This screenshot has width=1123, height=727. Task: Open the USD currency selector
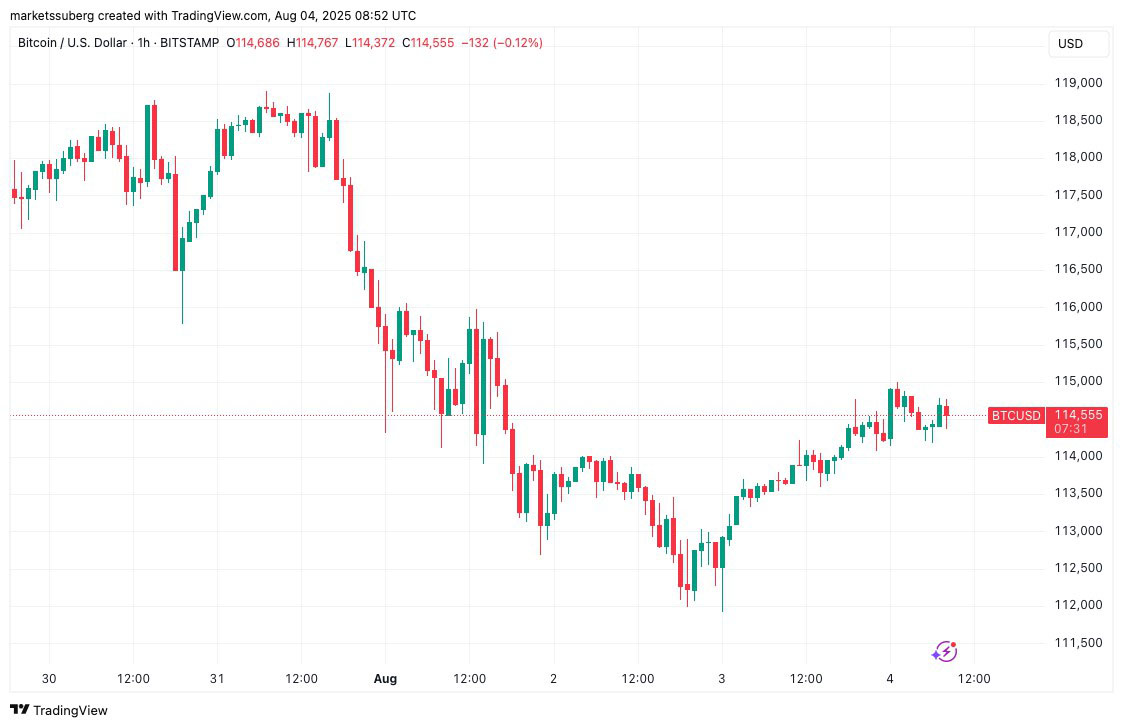point(1070,44)
